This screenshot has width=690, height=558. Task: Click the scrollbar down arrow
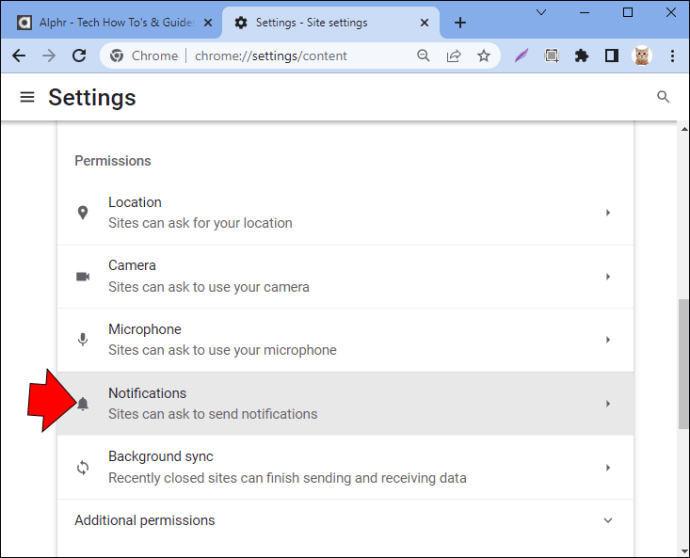(684, 551)
